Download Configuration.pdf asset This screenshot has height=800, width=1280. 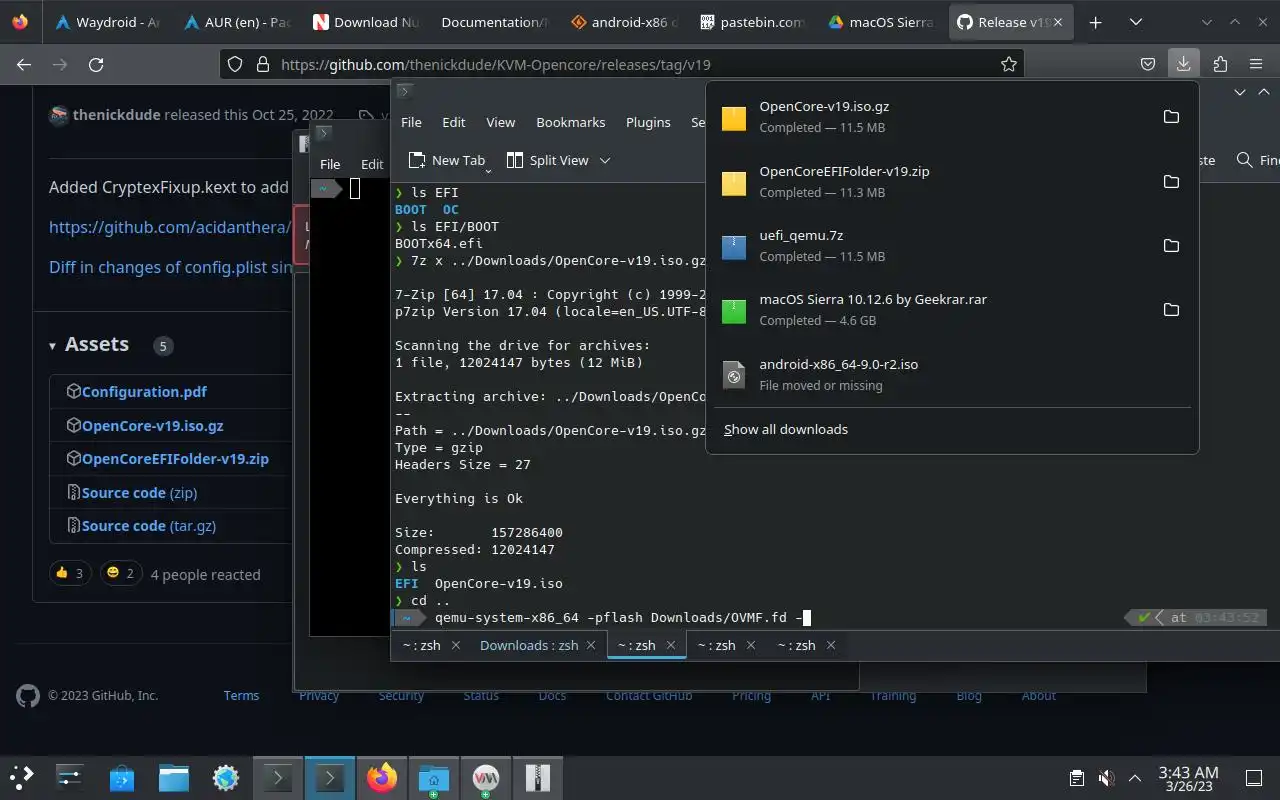(x=144, y=392)
